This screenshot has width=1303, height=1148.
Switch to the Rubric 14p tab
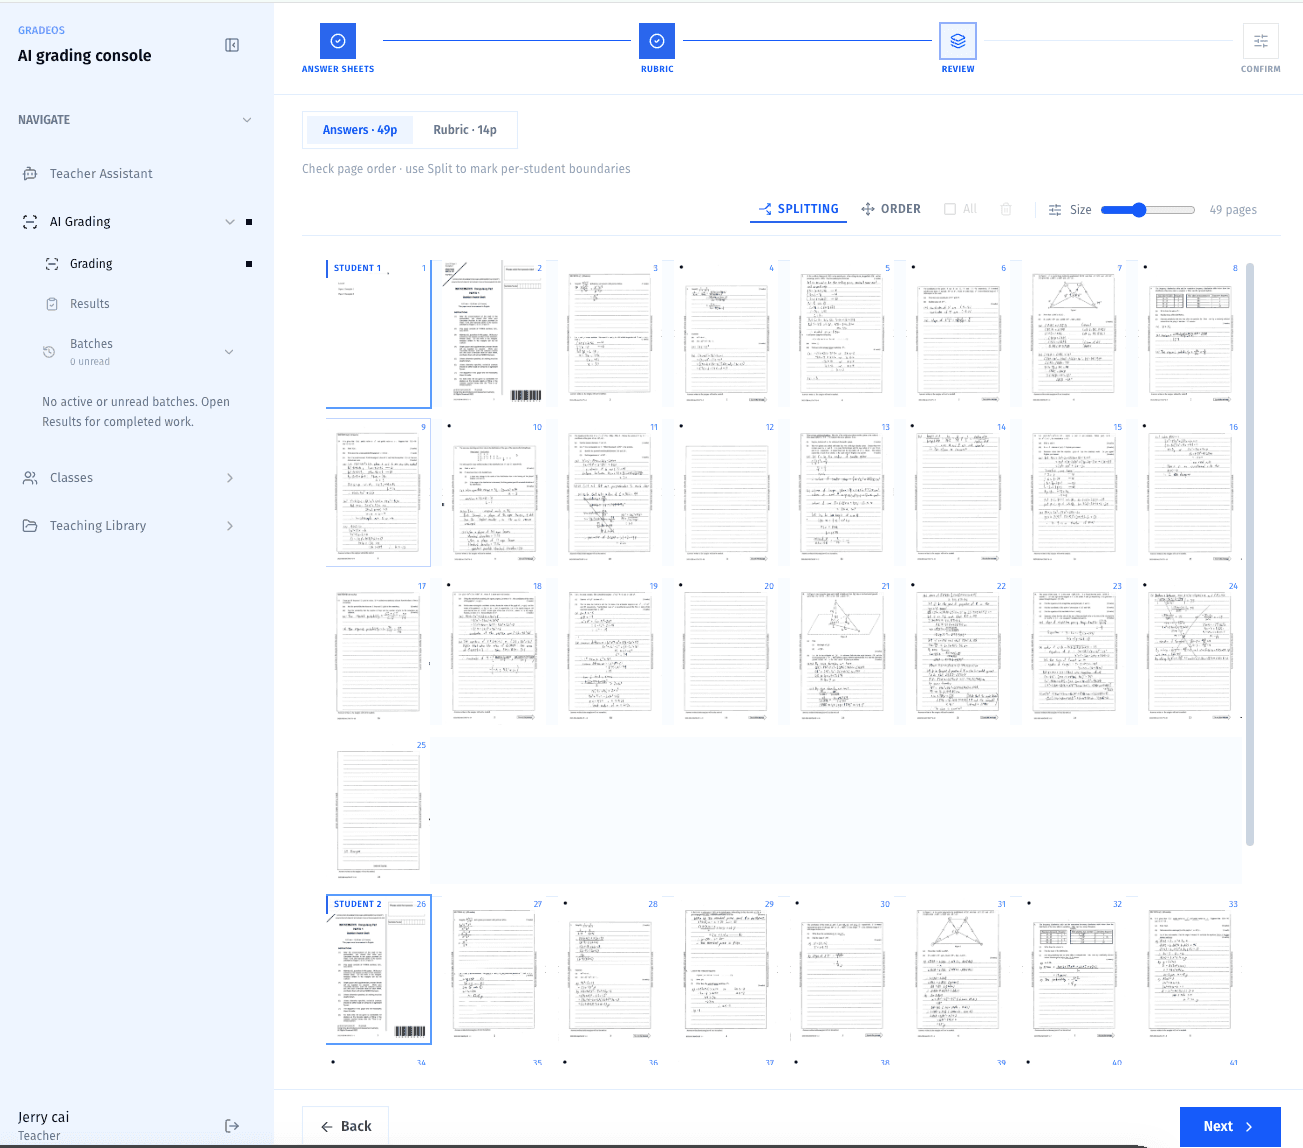click(465, 130)
